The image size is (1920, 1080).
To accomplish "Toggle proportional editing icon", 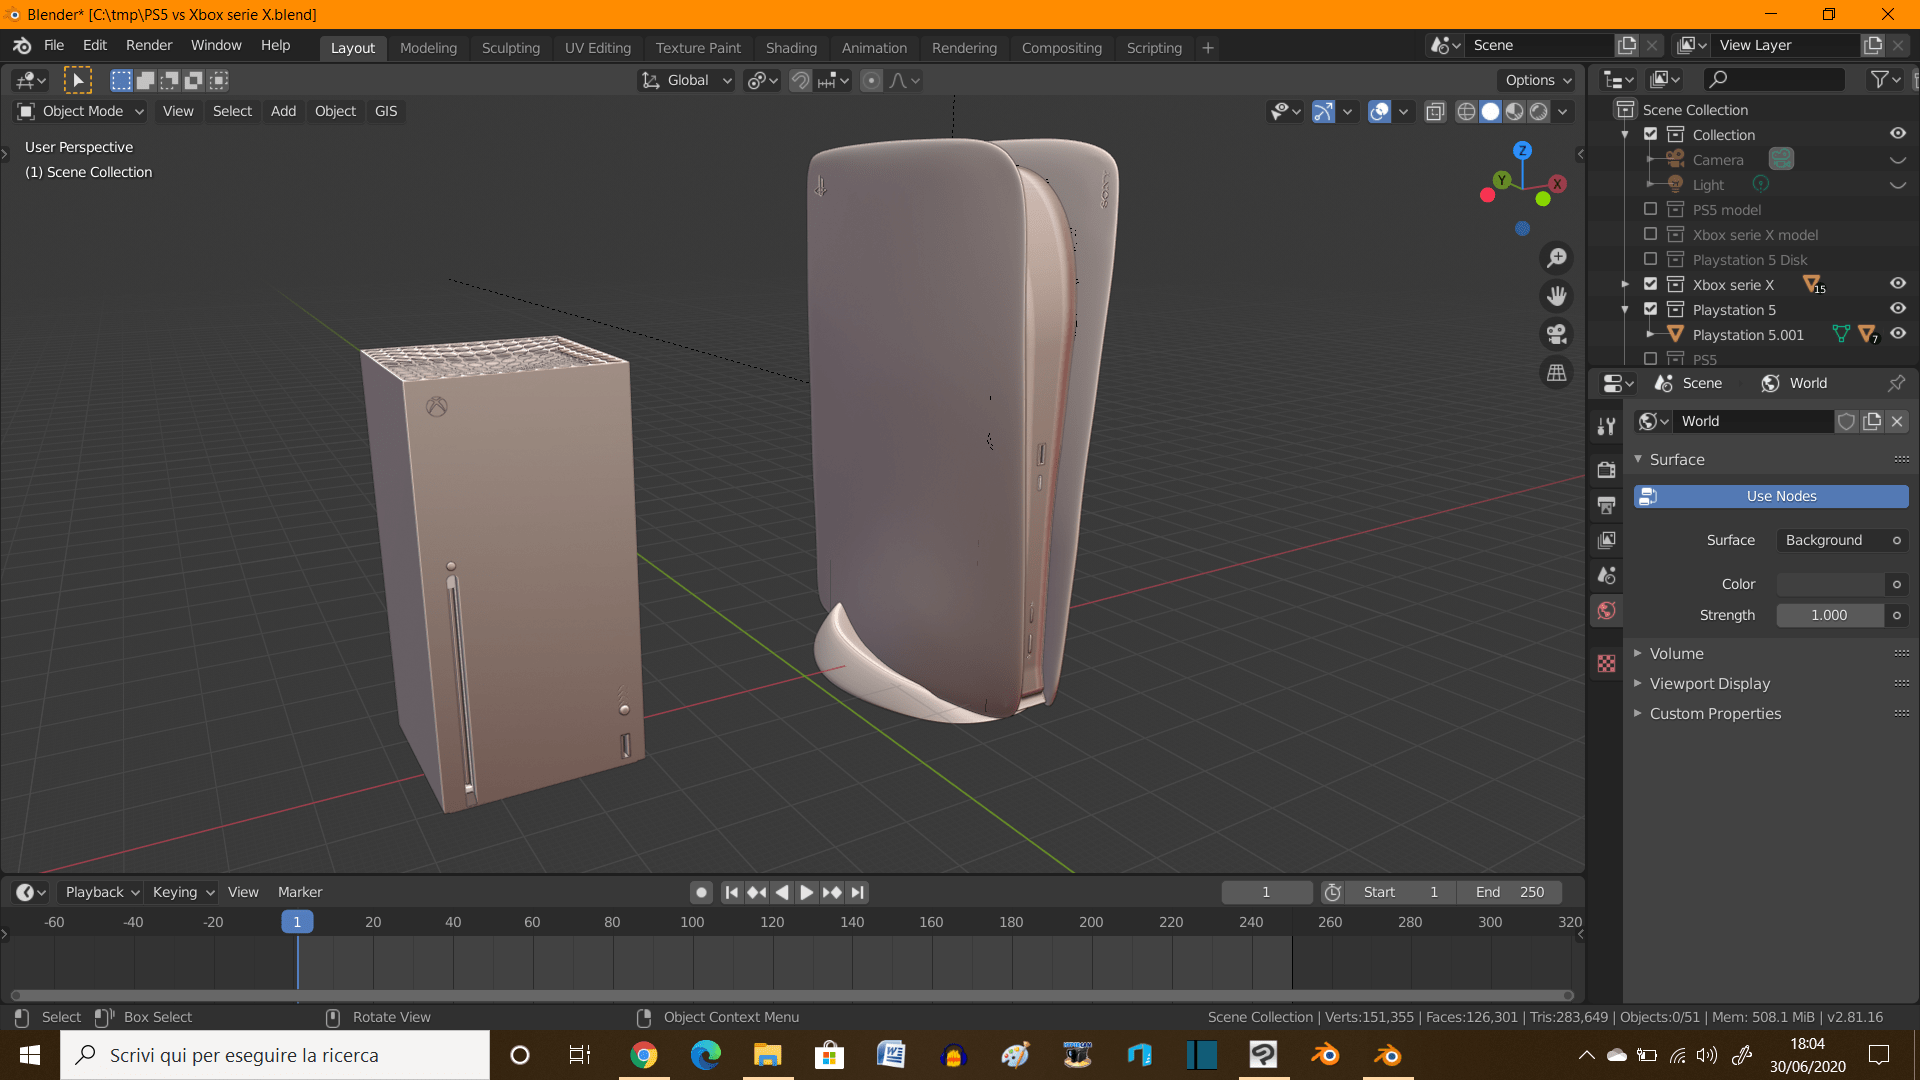I will click(871, 80).
